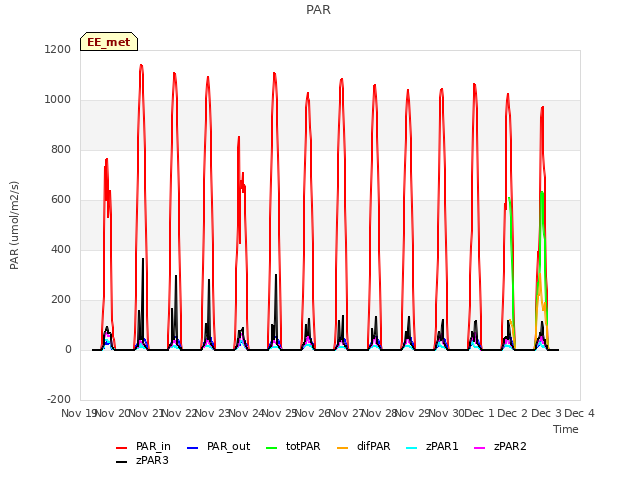Click the Dec 2 x-axis tick label
The width and height of the screenshot is (640, 480).
513,413
